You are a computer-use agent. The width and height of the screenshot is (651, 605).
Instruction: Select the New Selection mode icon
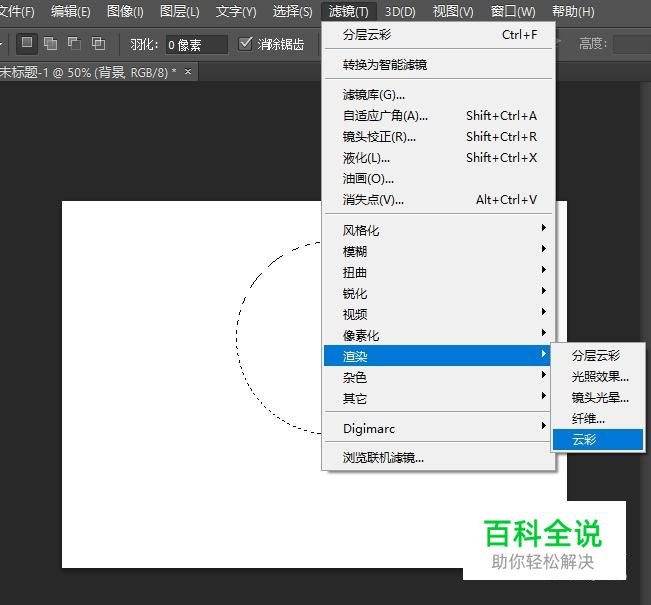tap(27, 43)
